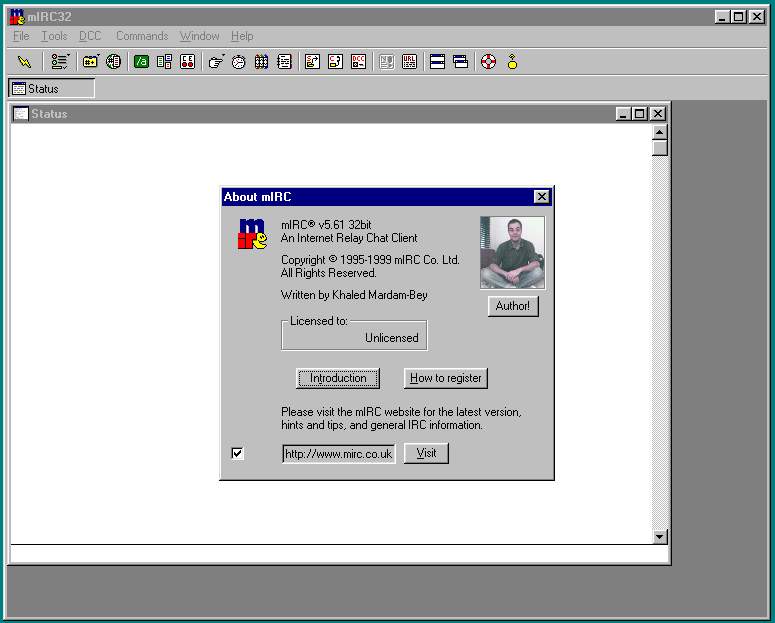775x623 pixels.
Task: Click the pointing hand Finger icon
Action: tap(215, 62)
